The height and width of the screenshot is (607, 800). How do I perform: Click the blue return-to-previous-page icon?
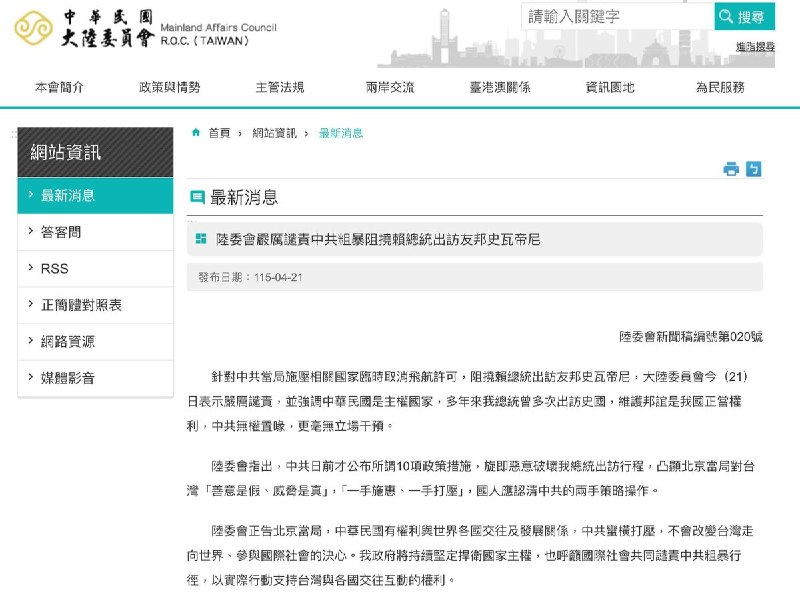(754, 168)
